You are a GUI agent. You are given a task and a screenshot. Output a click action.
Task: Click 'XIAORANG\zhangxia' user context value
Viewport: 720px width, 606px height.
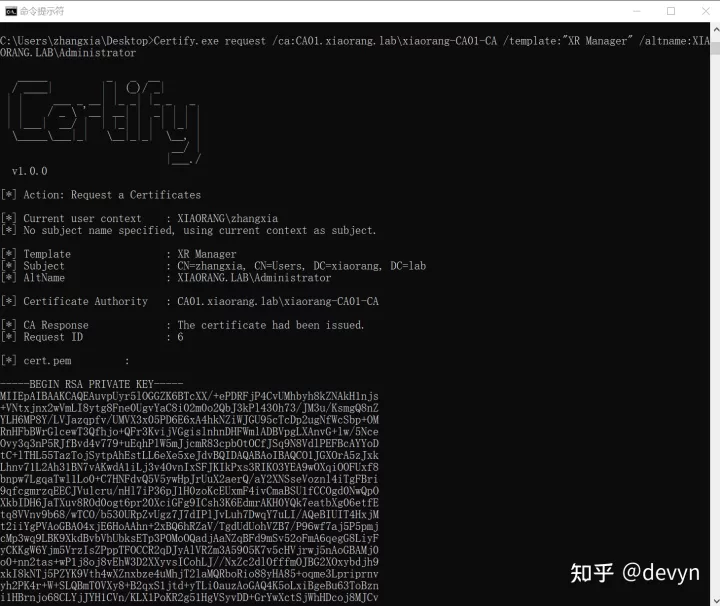228,219
